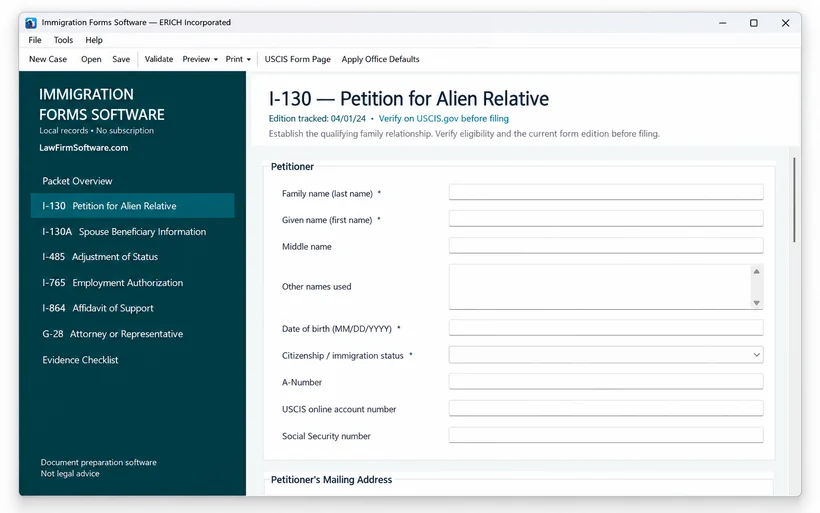
Task: Click the Petitioner's Mailing Address heading
Action: [332, 480]
